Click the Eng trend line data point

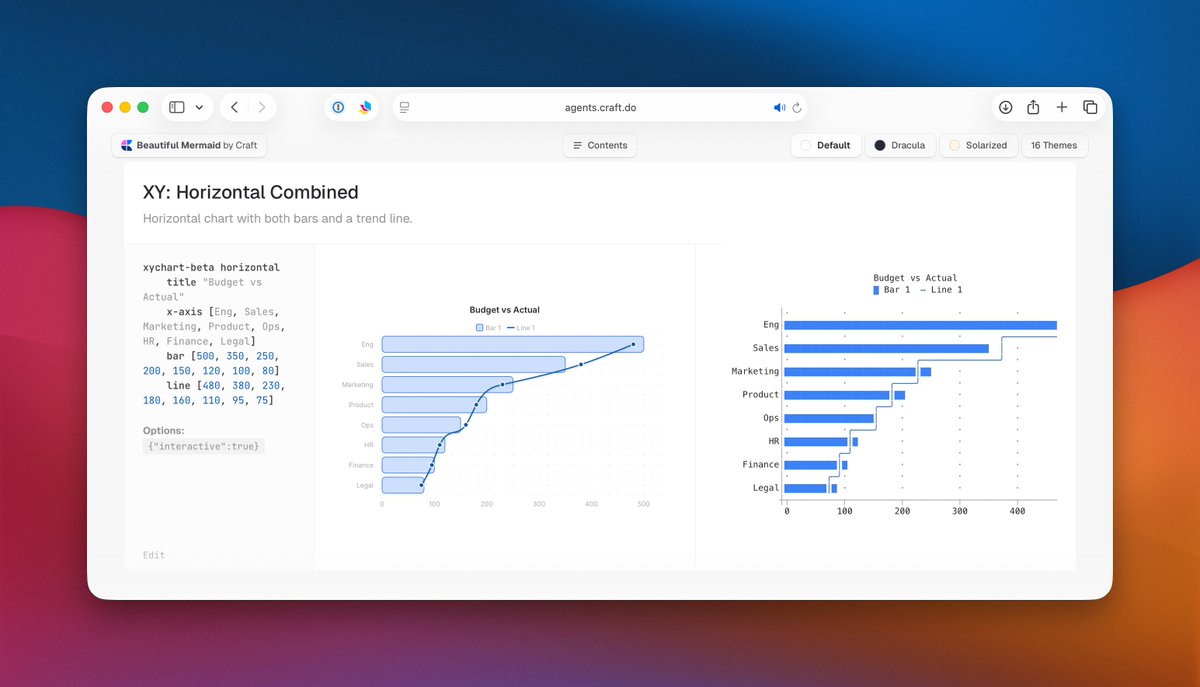(x=633, y=345)
